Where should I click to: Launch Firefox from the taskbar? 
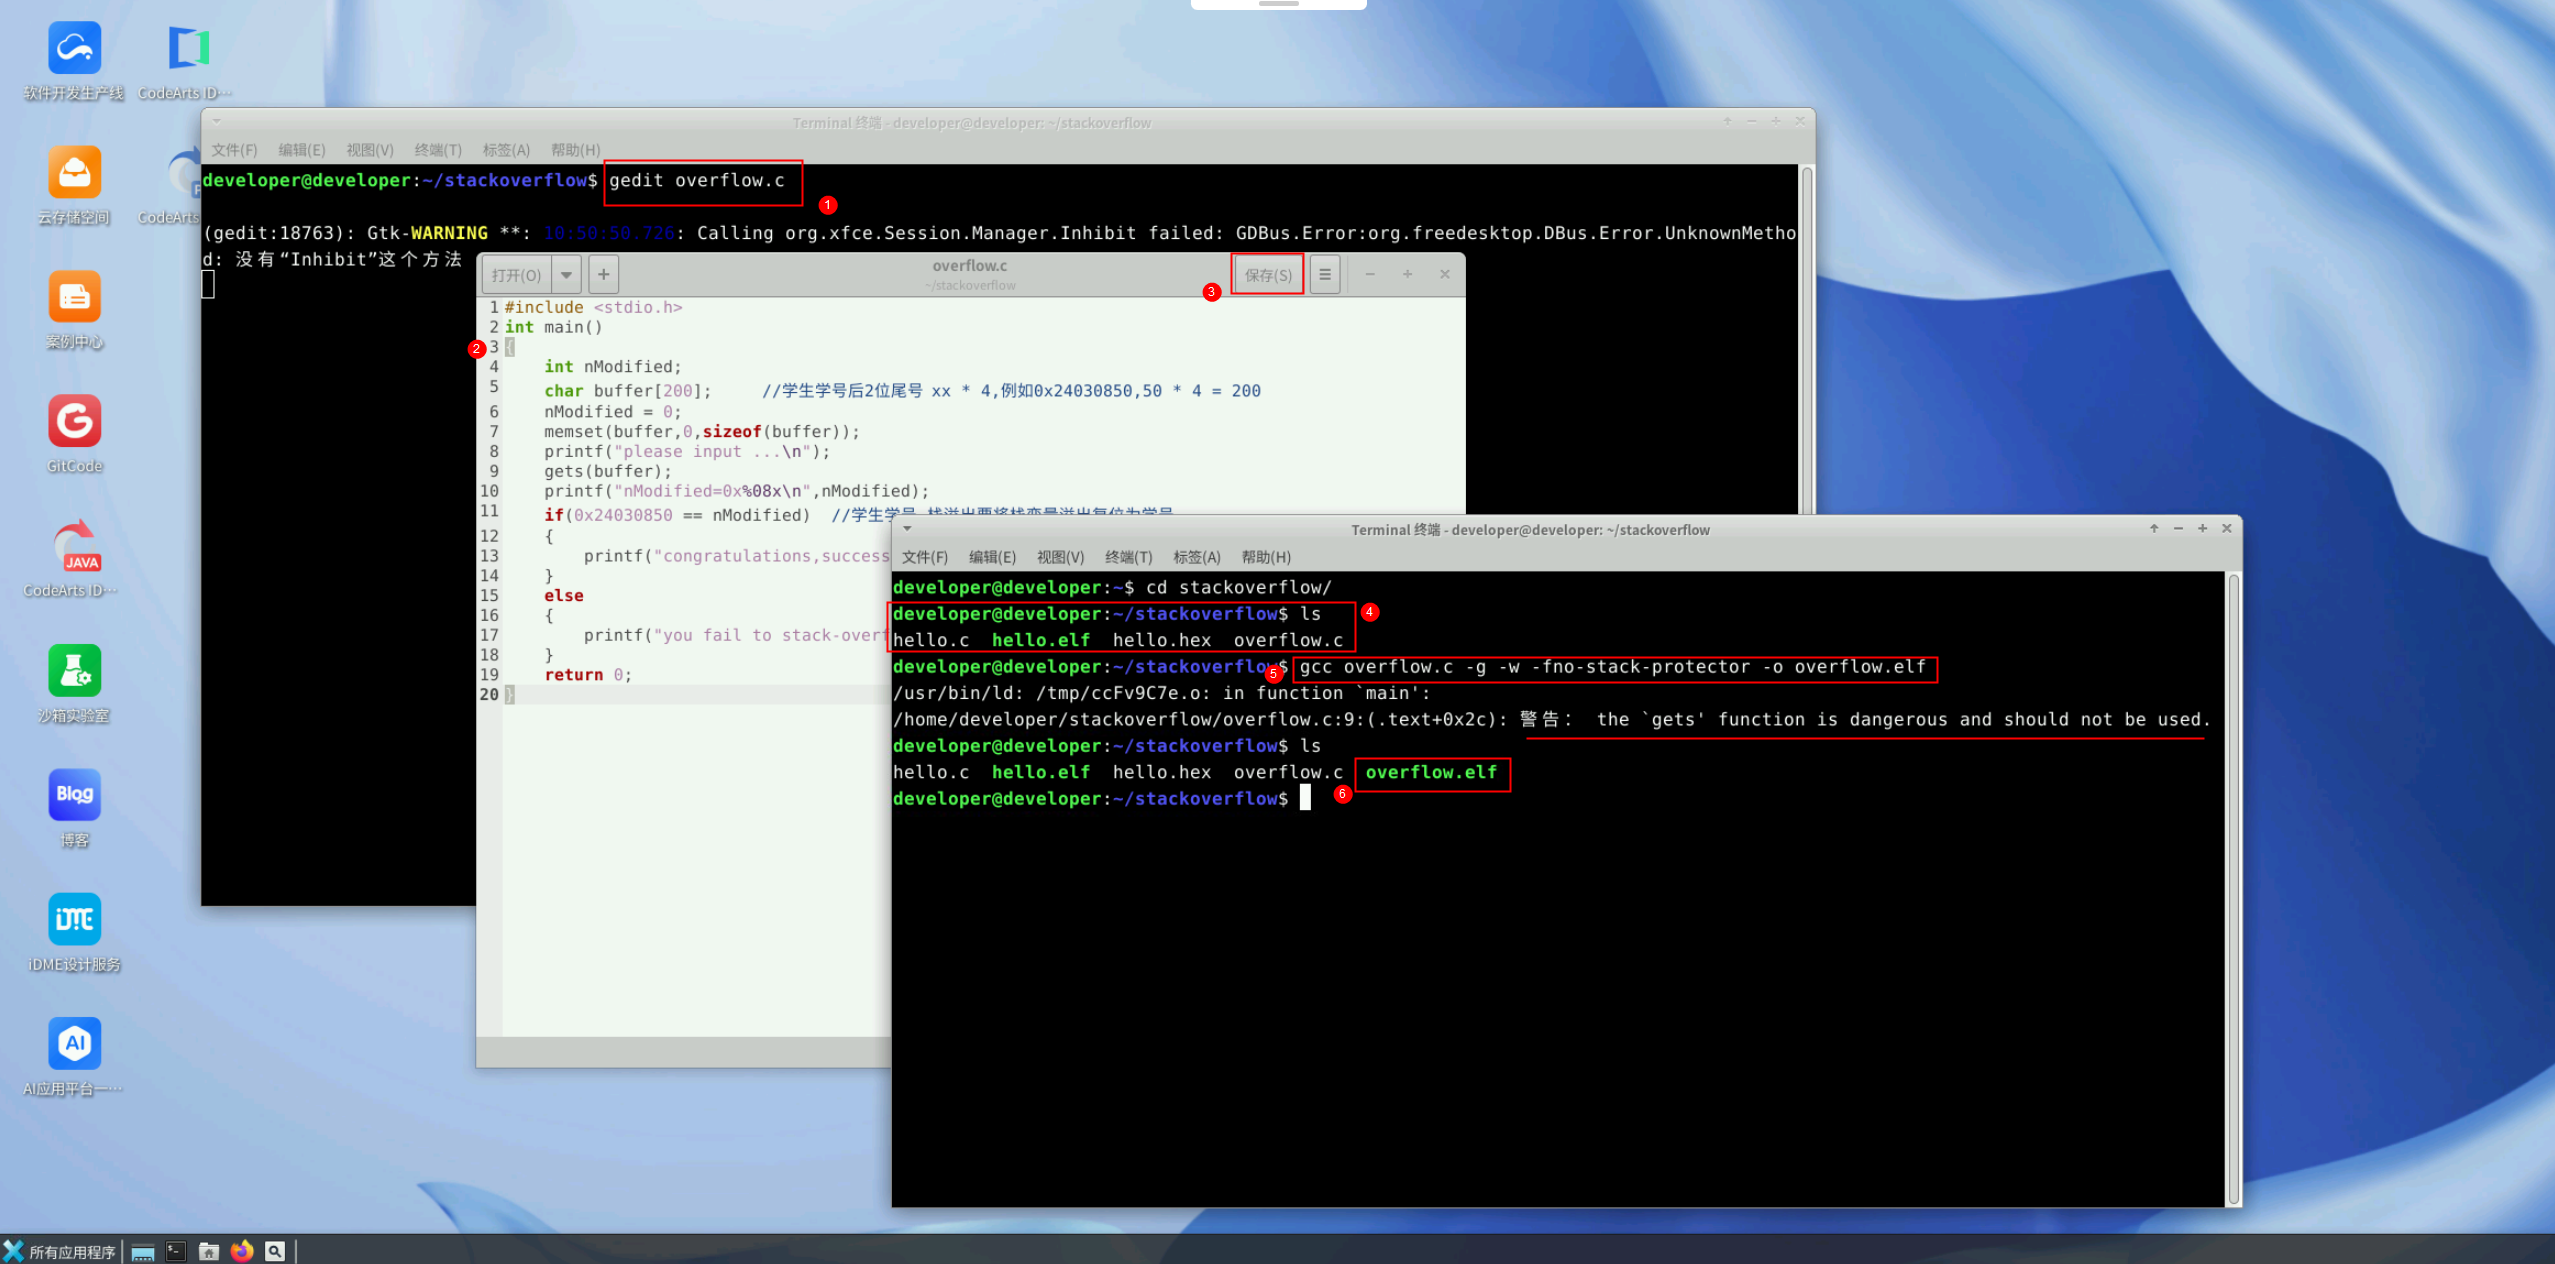242,1251
